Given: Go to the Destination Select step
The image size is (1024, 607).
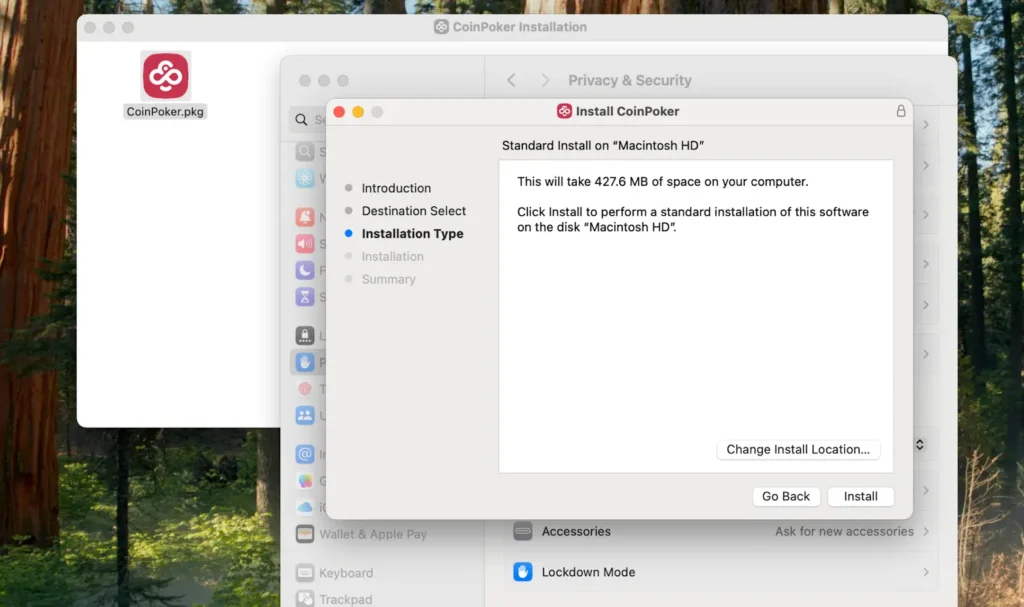Looking at the screenshot, I should coord(413,211).
